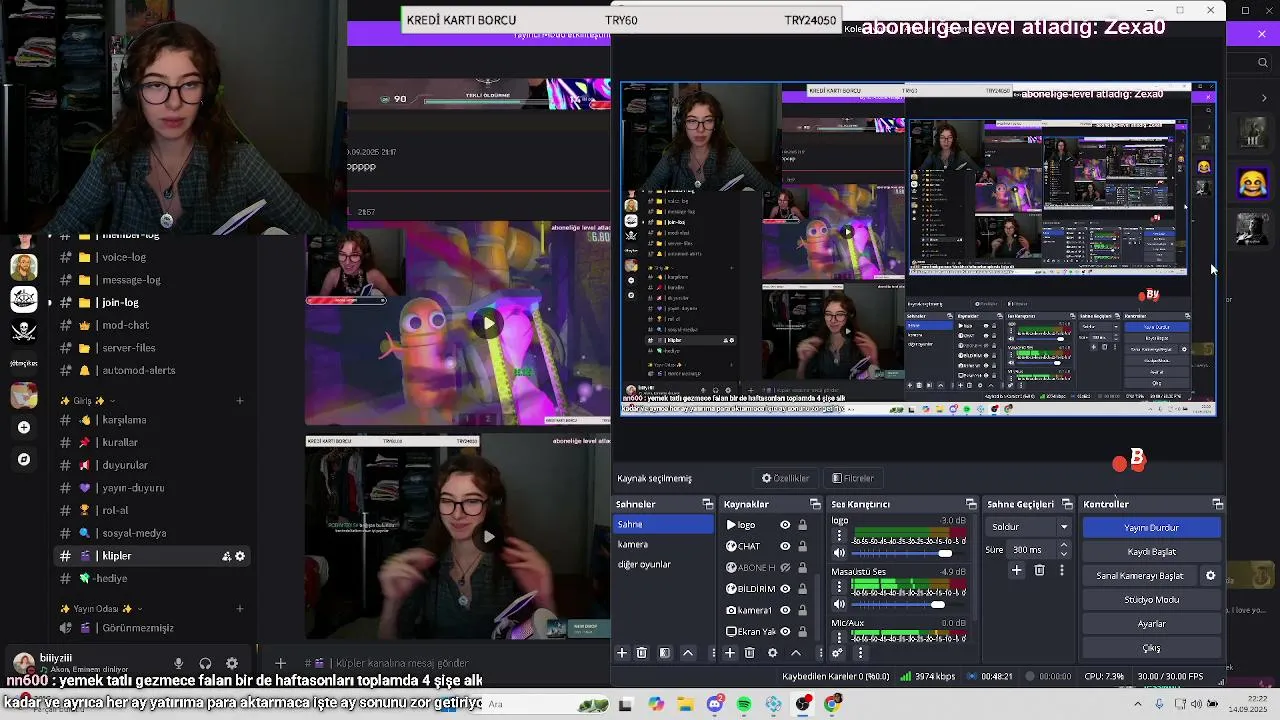This screenshot has height=720, width=1280.
Task: Add a new scene transition
Action: click(x=1016, y=570)
